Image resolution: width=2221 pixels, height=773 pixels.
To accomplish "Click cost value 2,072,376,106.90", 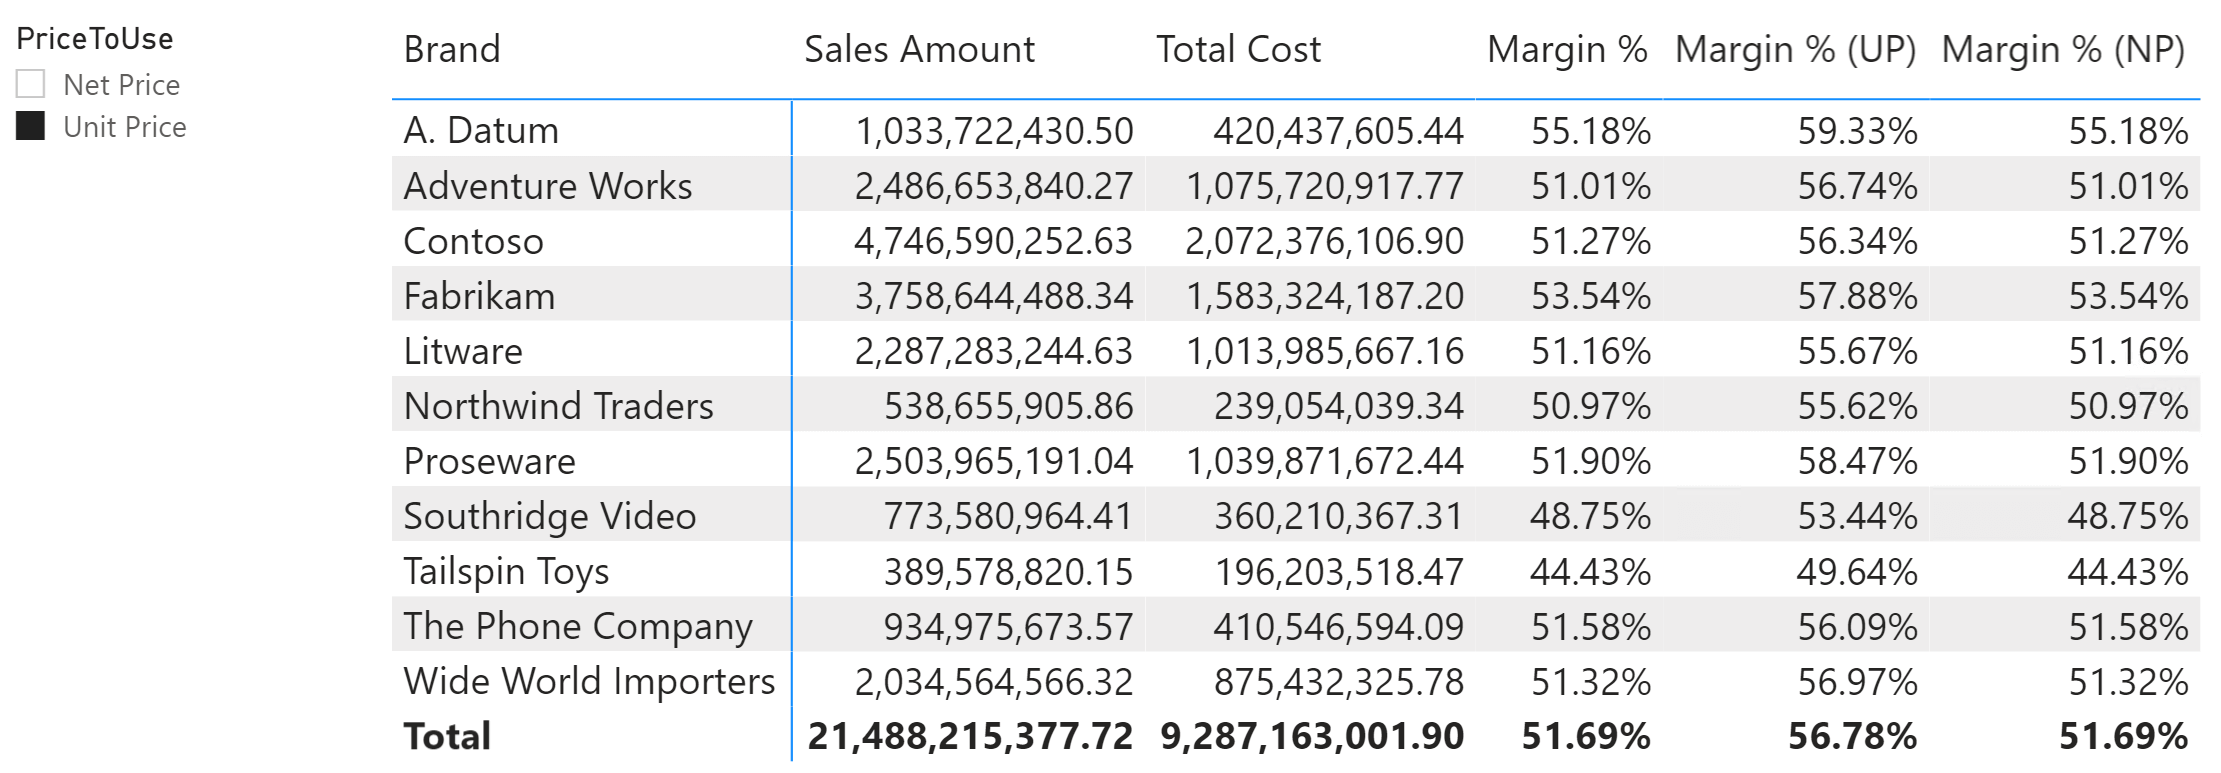I will [x=1324, y=241].
